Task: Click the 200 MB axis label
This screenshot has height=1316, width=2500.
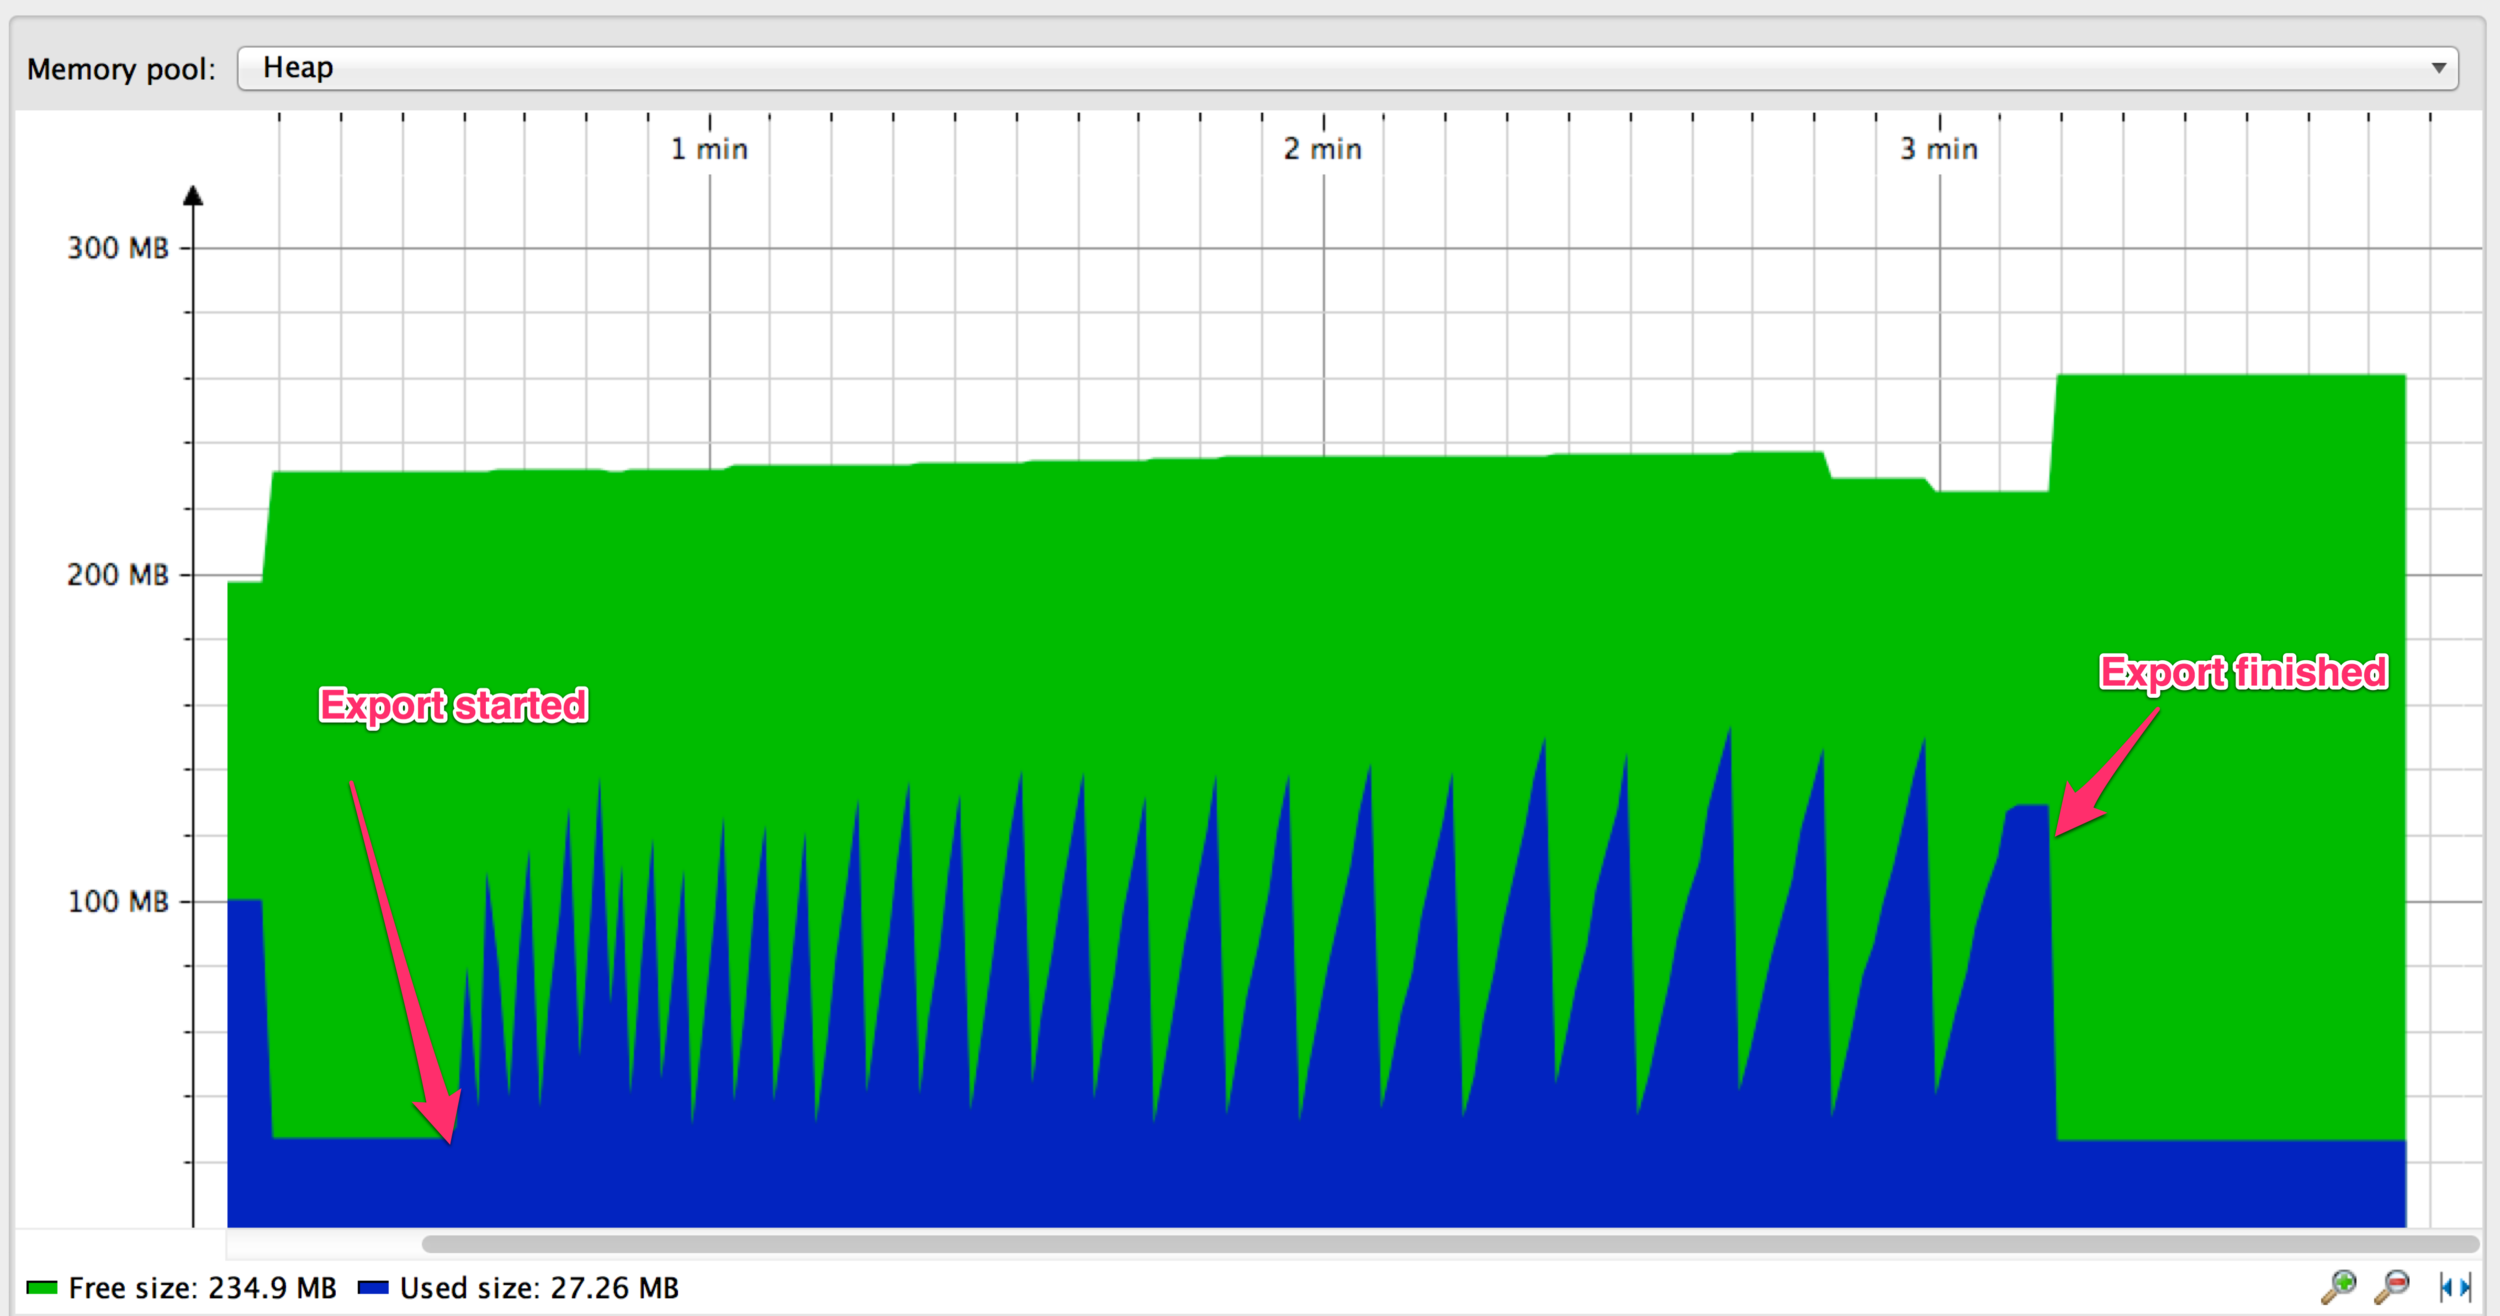Action: [x=118, y=575]
